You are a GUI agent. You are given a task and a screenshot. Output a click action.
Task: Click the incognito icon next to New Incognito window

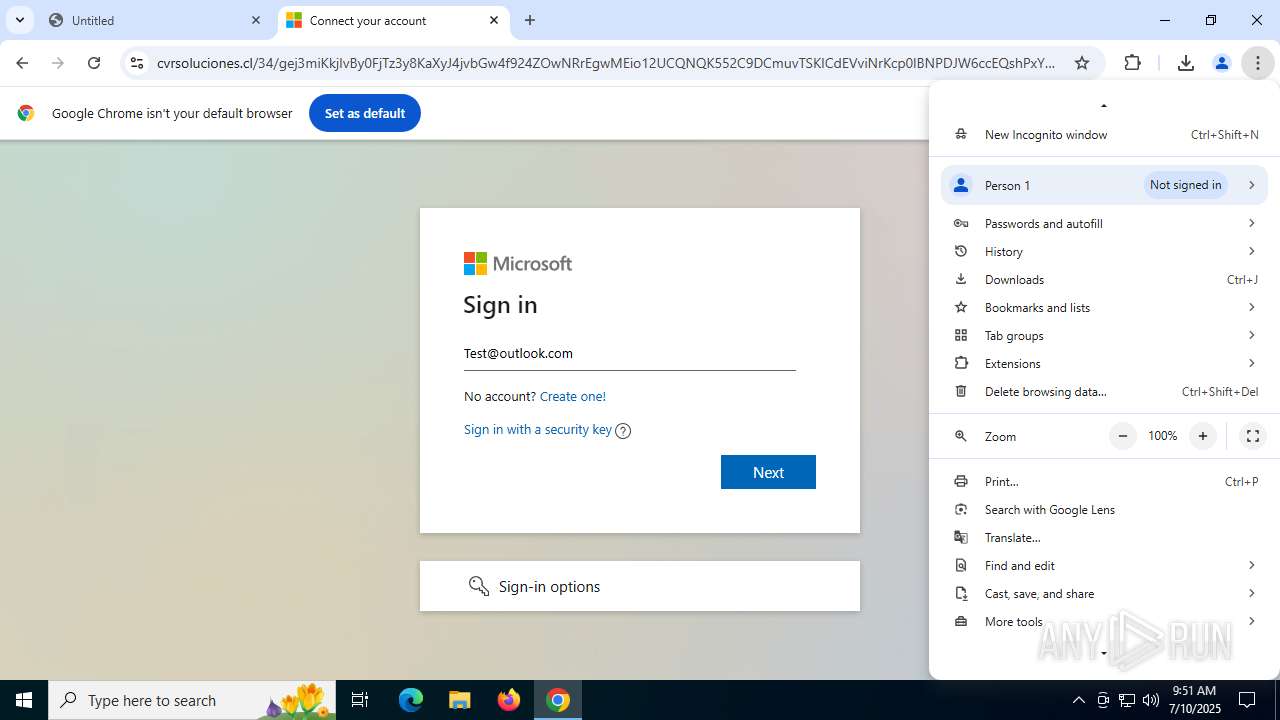961,134
